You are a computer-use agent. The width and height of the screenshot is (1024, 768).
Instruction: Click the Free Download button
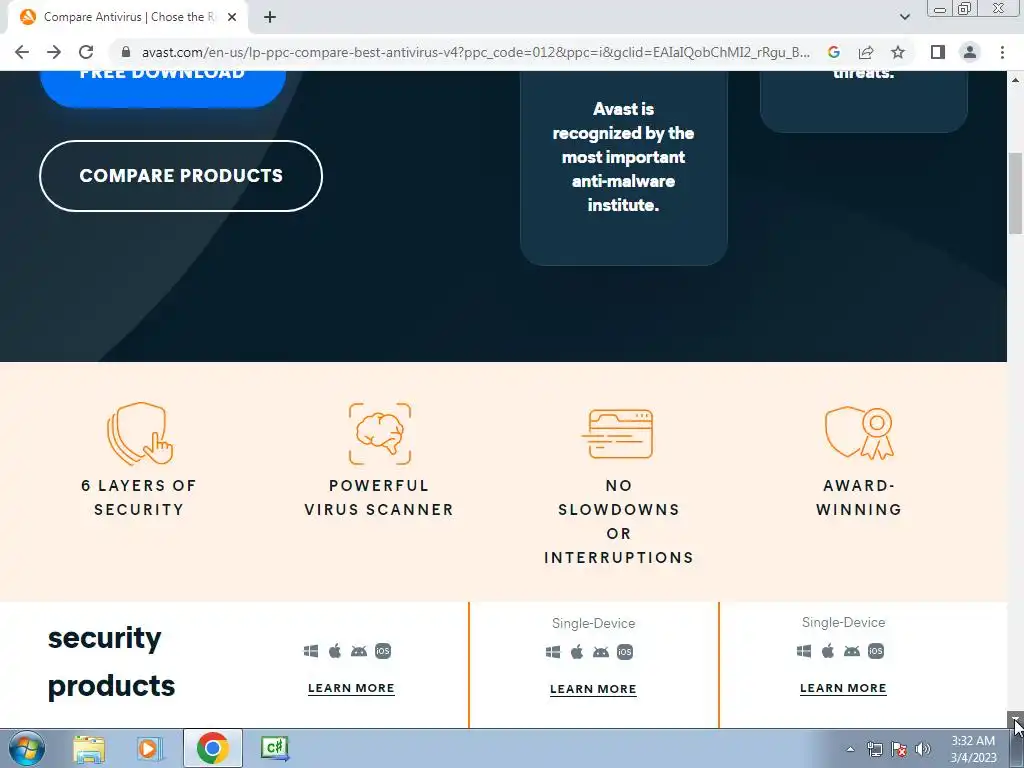point(163,88)
